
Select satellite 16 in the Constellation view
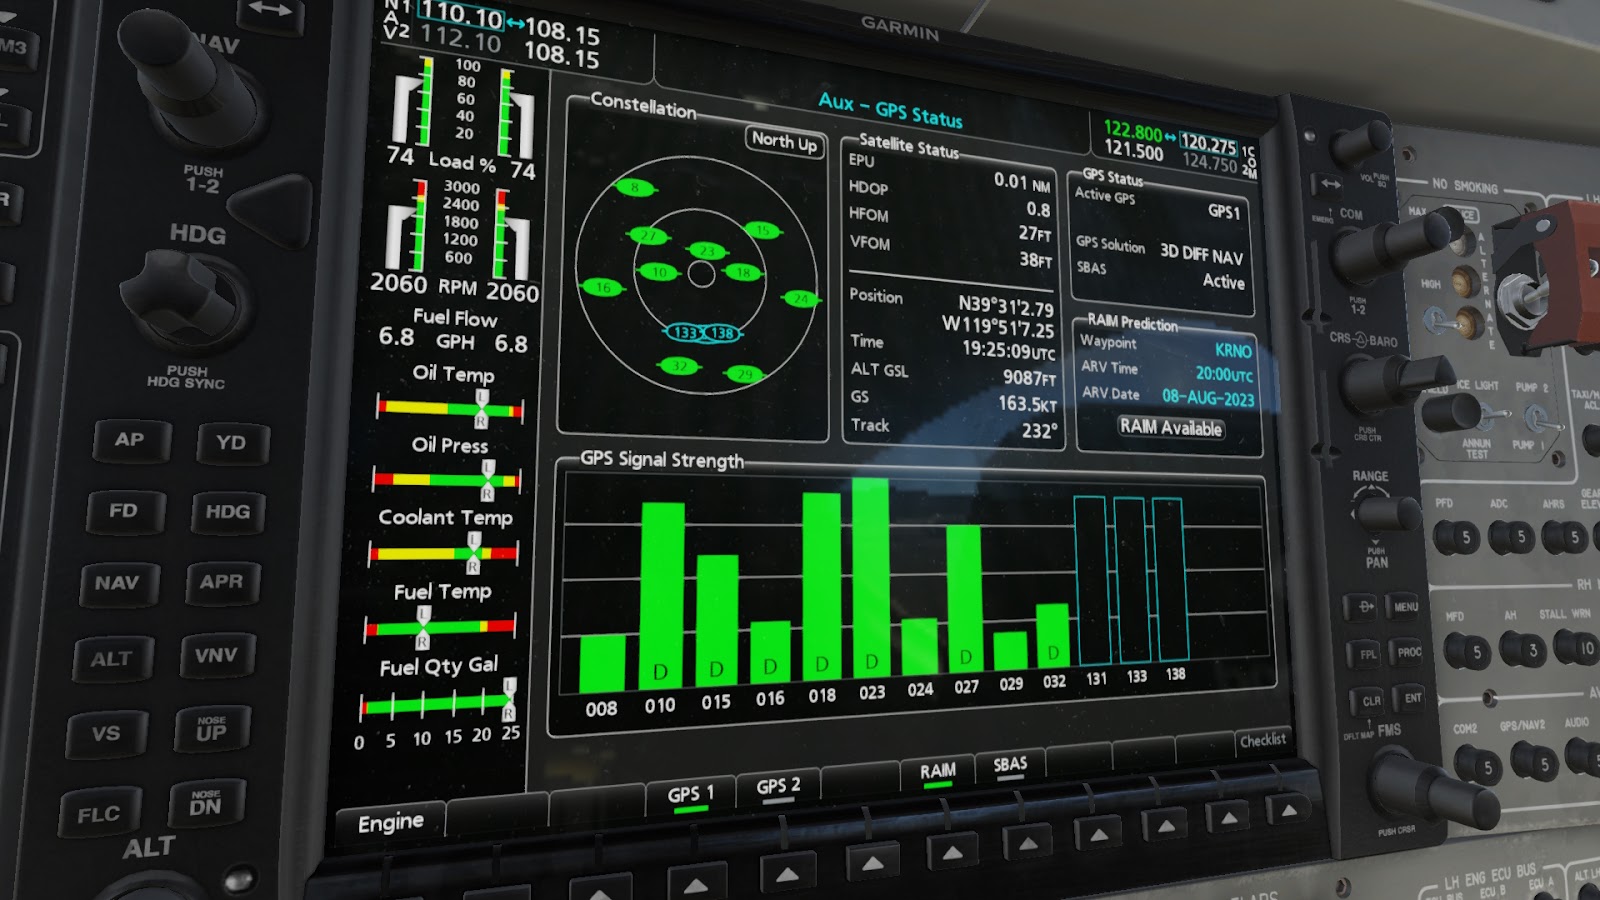602,287
